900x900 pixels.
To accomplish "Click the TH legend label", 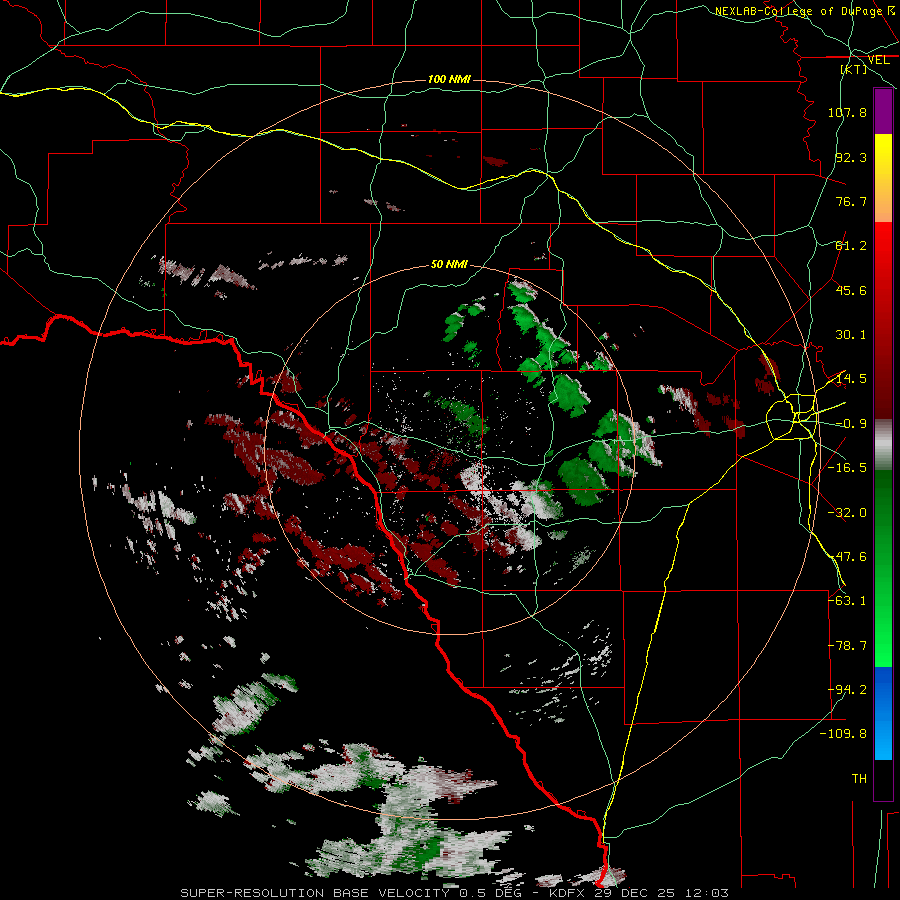I will [859, 779].
